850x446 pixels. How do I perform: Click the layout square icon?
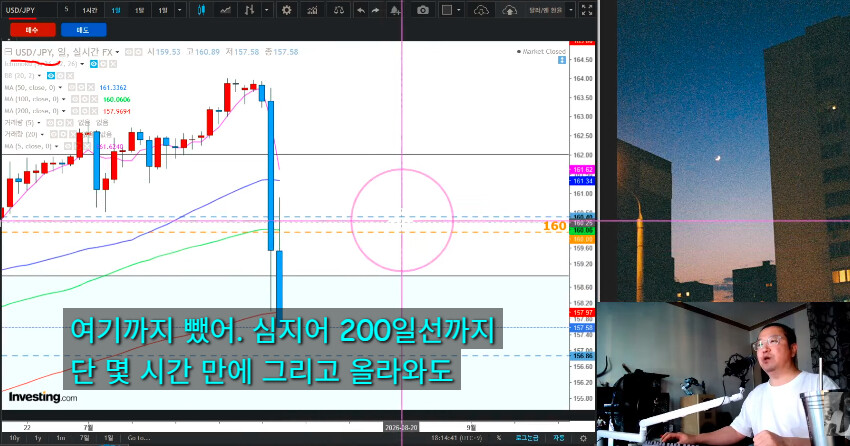pos(447,10)
